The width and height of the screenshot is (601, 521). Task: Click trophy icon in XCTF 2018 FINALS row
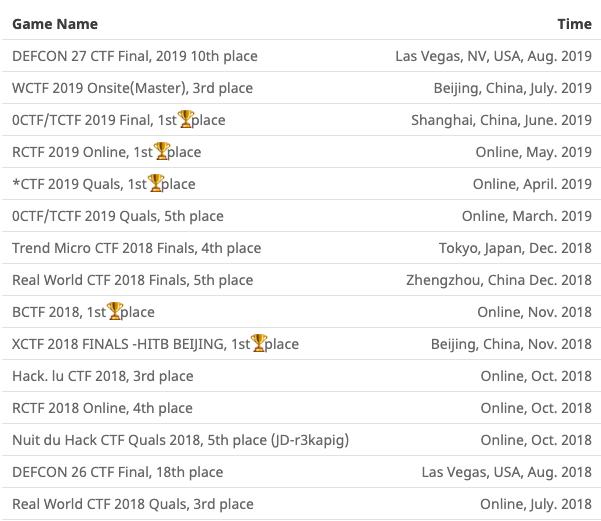(x=259, y=344)
